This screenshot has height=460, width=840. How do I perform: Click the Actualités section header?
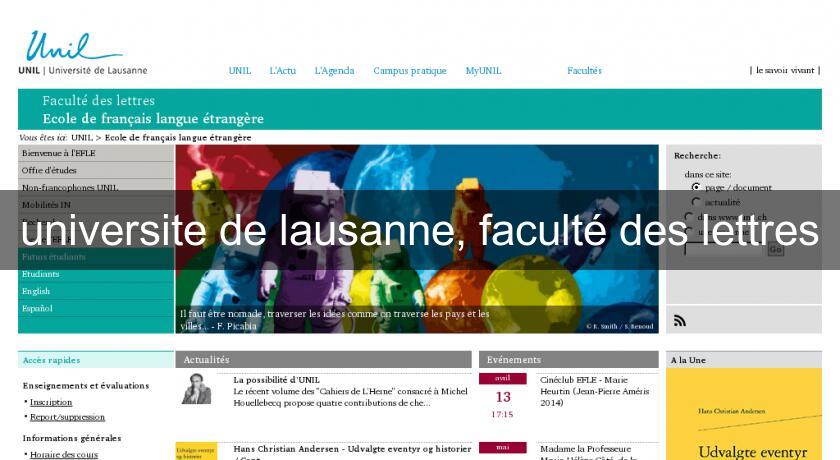point(324,360)
